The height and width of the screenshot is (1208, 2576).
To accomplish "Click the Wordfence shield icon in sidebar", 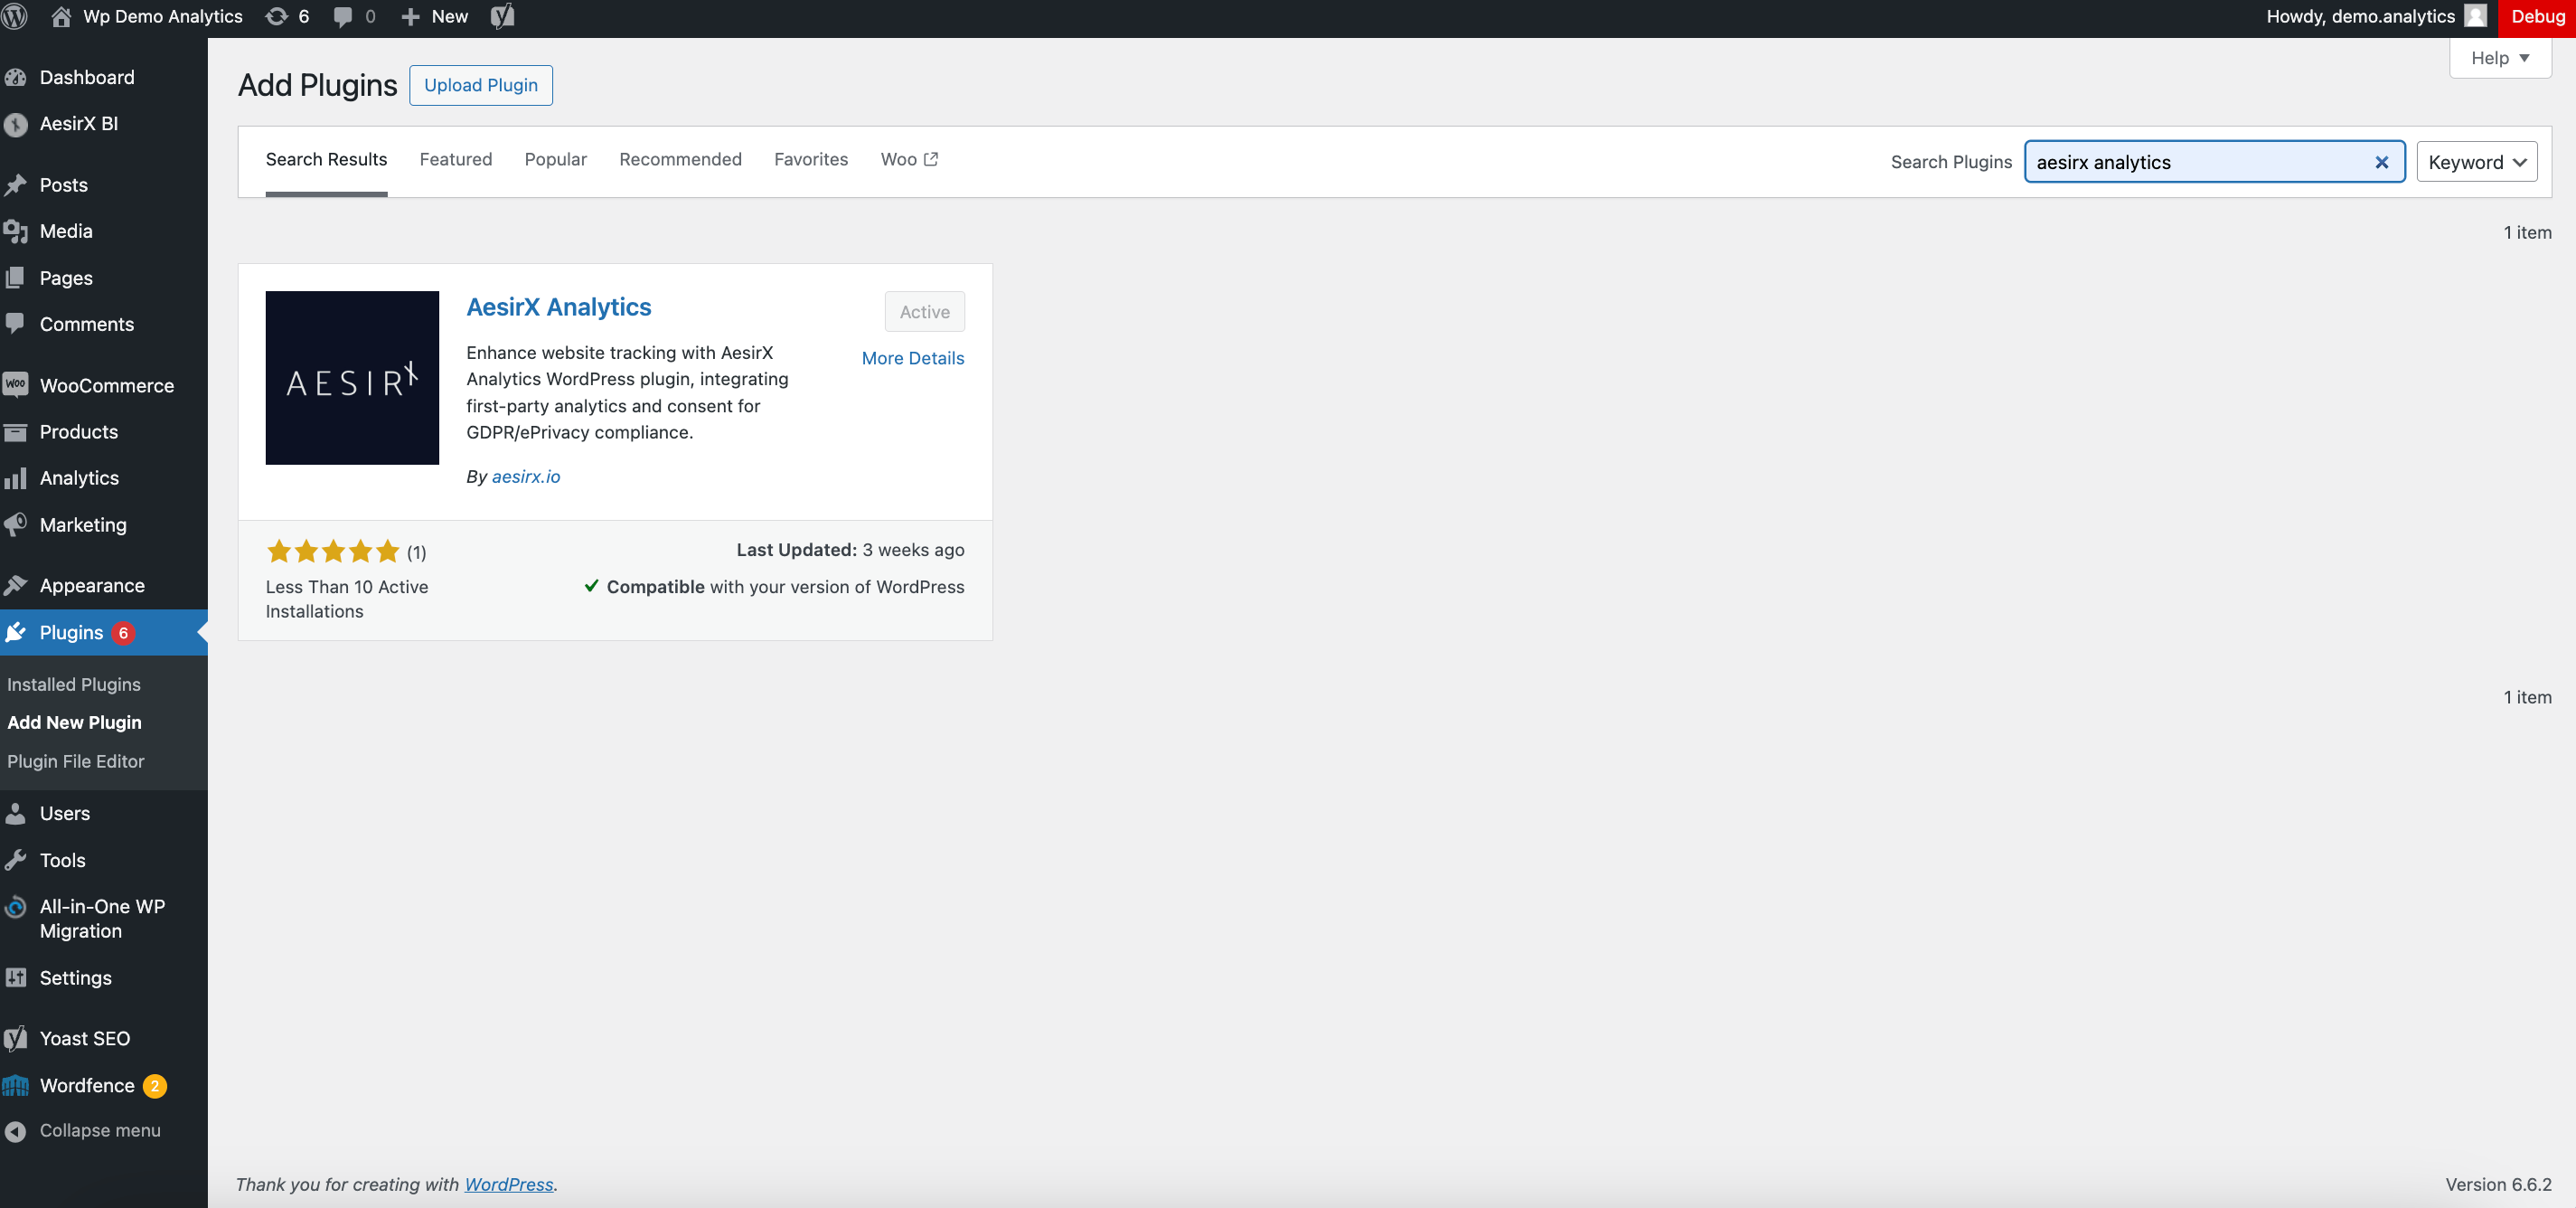I will point(16,1086).
